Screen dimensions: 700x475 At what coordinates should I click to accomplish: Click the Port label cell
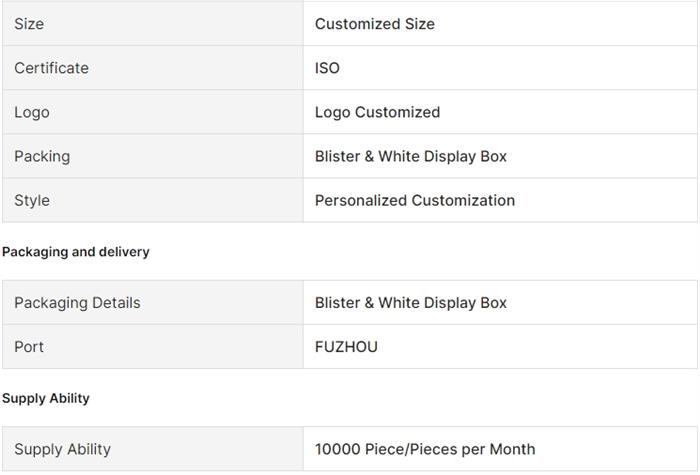(29, 347)
